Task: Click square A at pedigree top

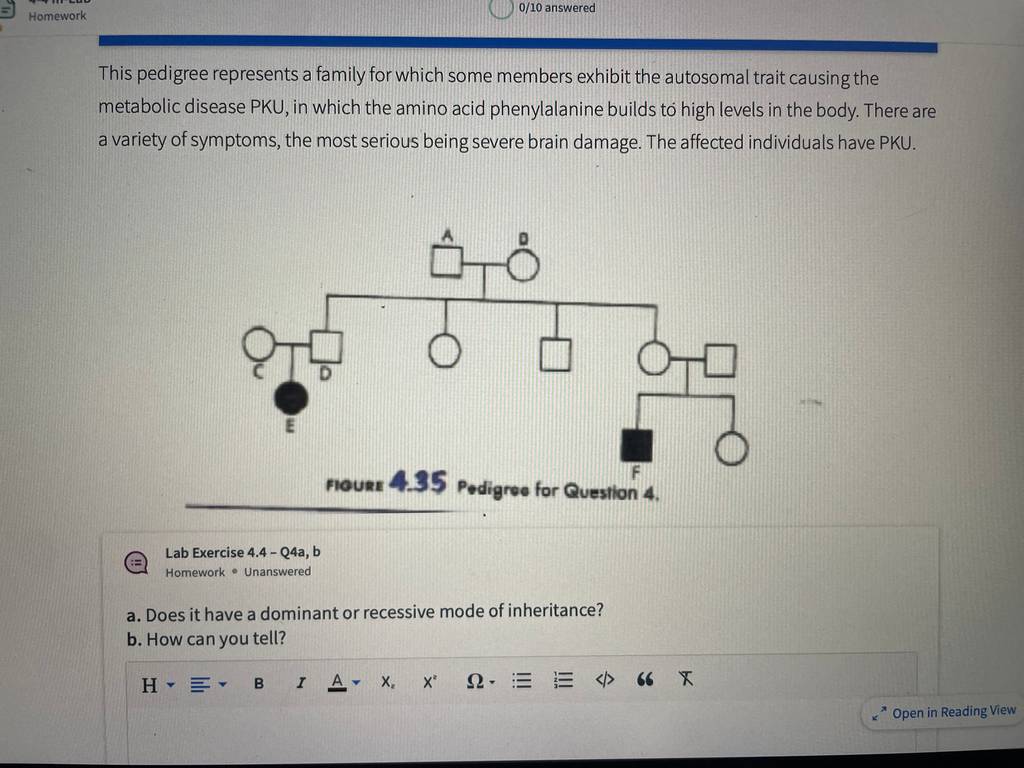Action: coord(447,261)
